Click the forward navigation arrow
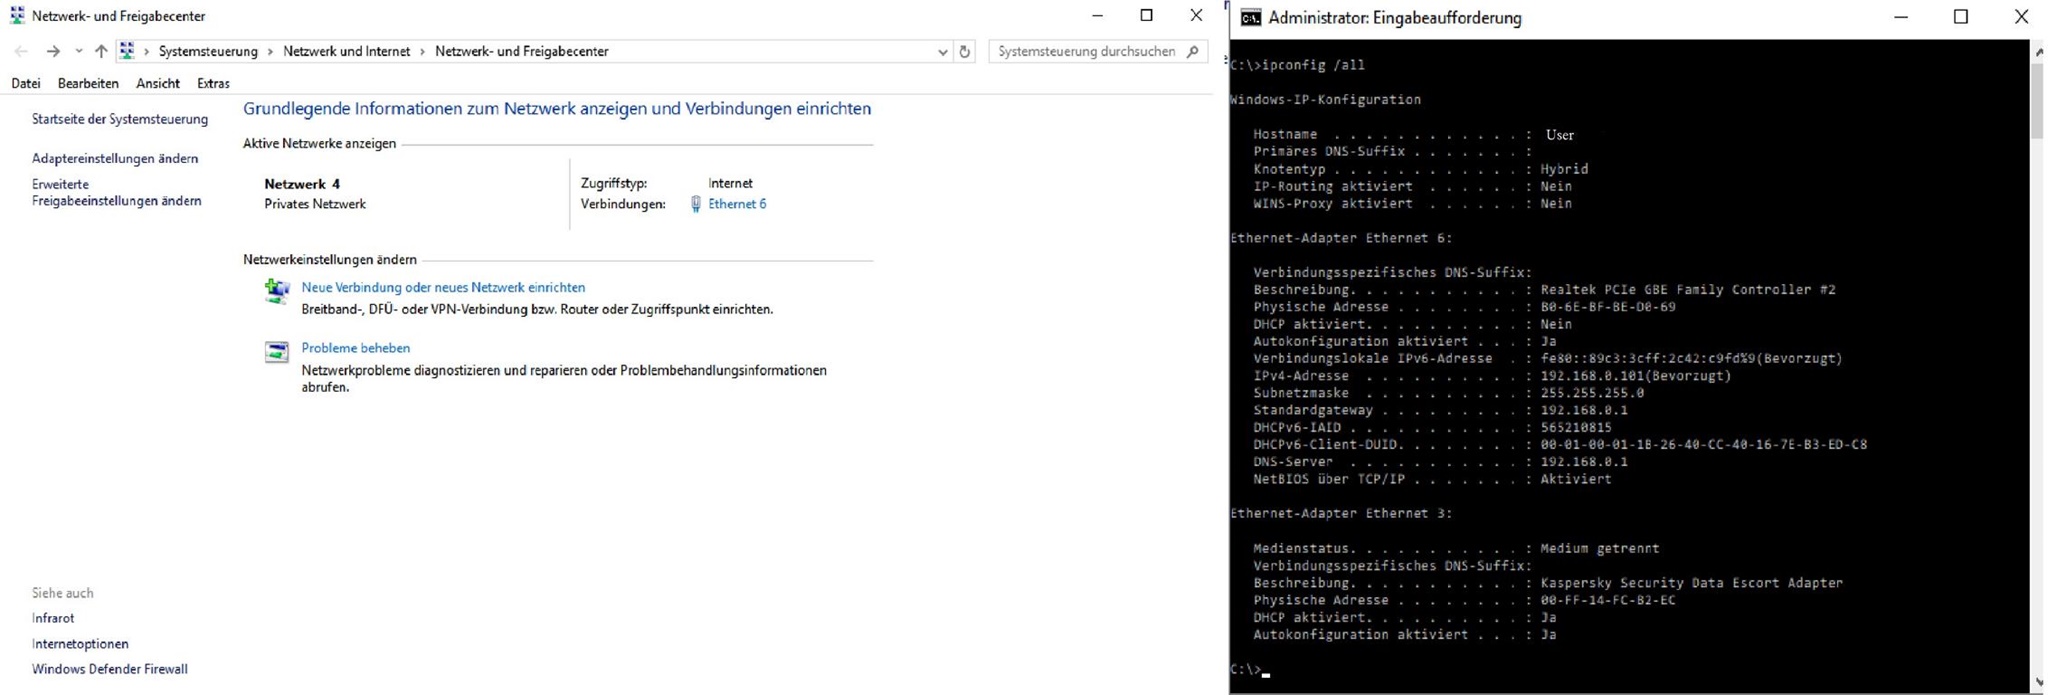The width and height of the screenshot is (2048, 695). click(53, 51)
